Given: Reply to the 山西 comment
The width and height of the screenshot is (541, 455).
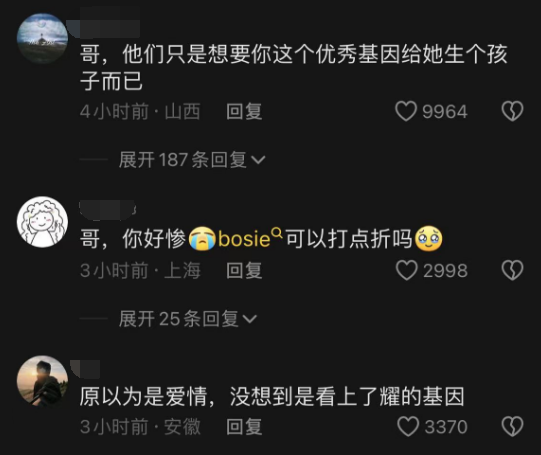Looking at the screenshot, I should click(x=244, y=112).
